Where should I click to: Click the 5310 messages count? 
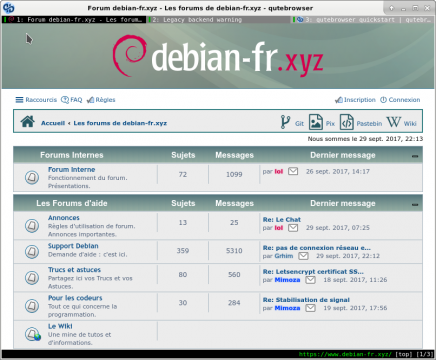click(x=234, y=251)
